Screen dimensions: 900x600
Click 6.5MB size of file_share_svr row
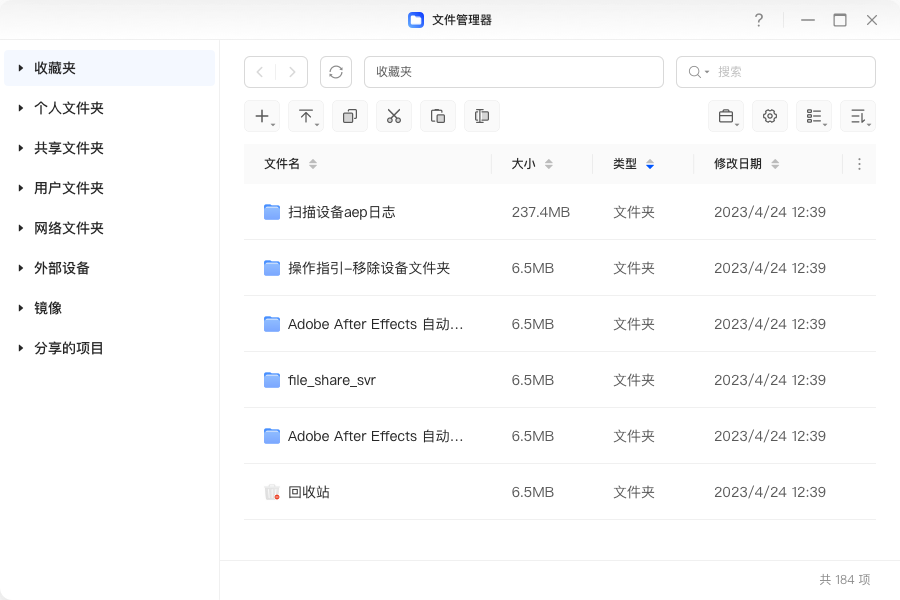[533, 380]
